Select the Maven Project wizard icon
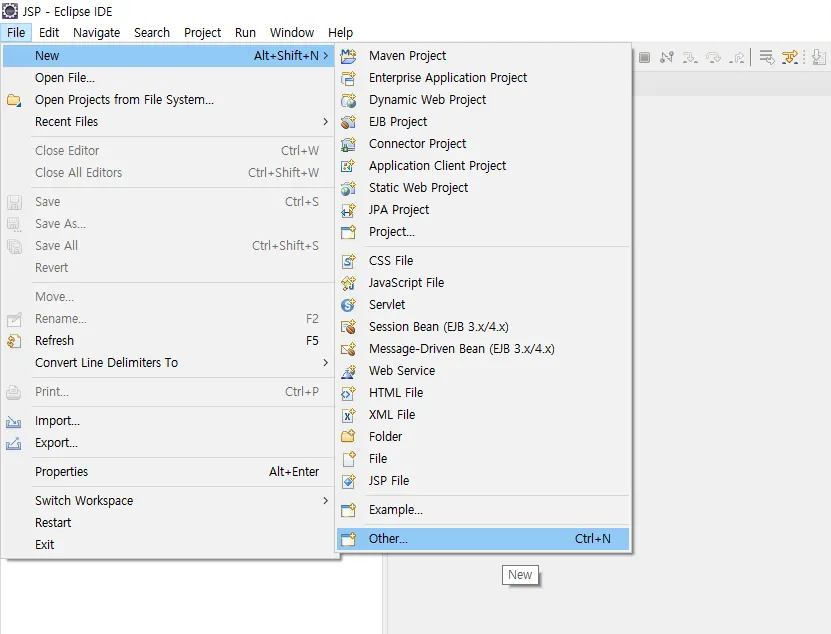 point(348,56)
